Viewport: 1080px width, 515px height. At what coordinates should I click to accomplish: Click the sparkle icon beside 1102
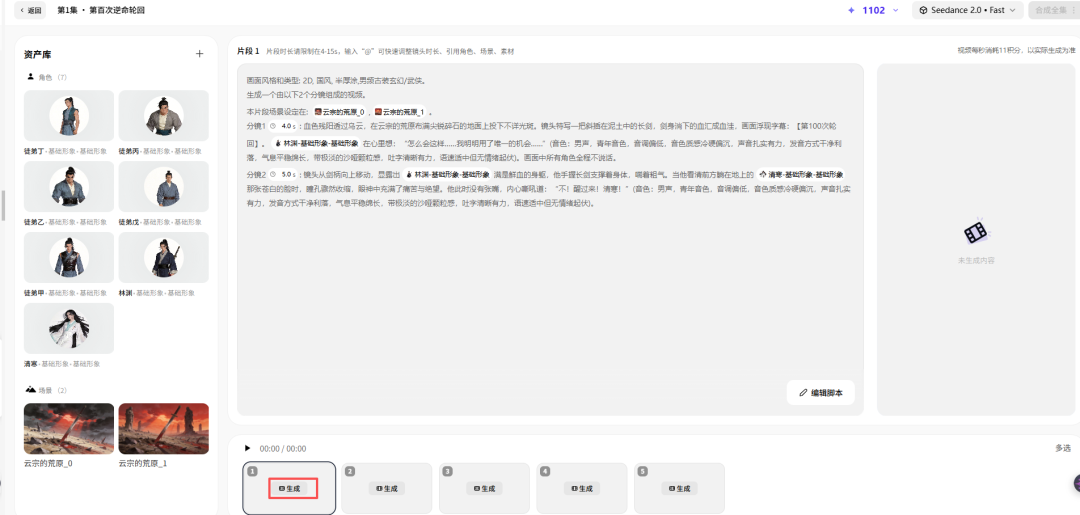(x=851, y=10)
